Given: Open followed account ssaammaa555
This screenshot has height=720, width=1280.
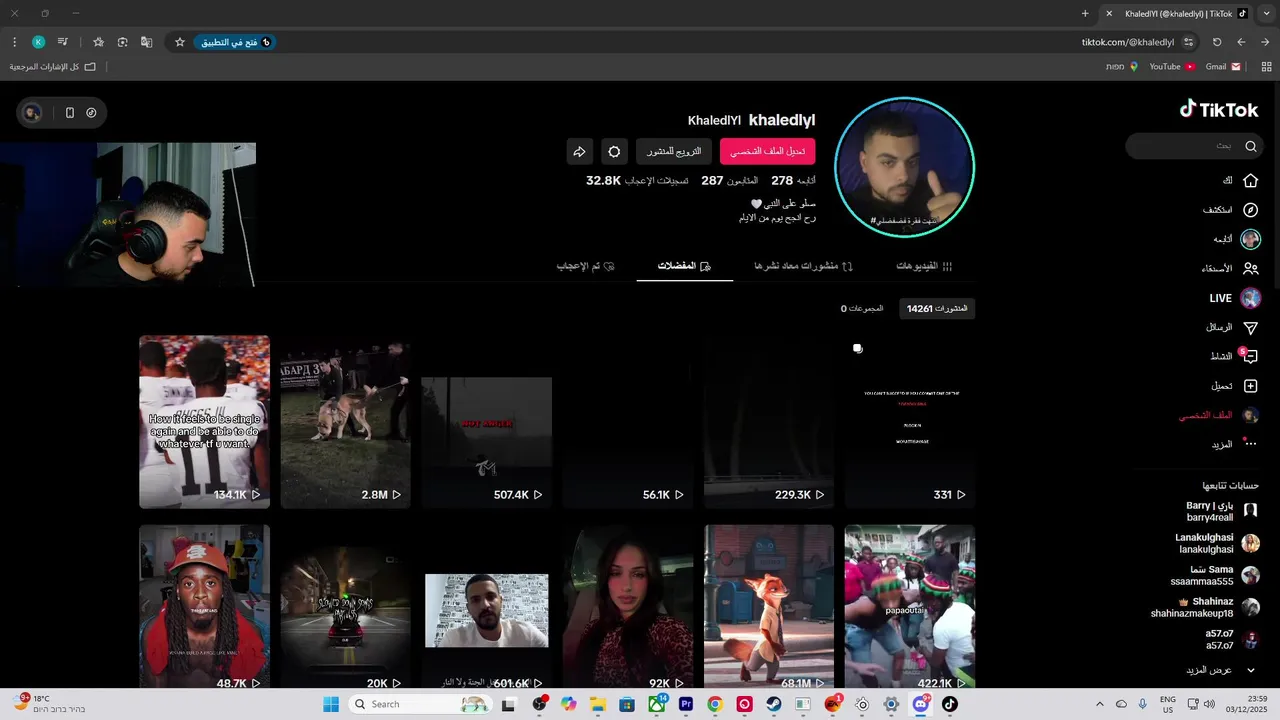Looking at the screenshot, I should tap(1215, 575).
